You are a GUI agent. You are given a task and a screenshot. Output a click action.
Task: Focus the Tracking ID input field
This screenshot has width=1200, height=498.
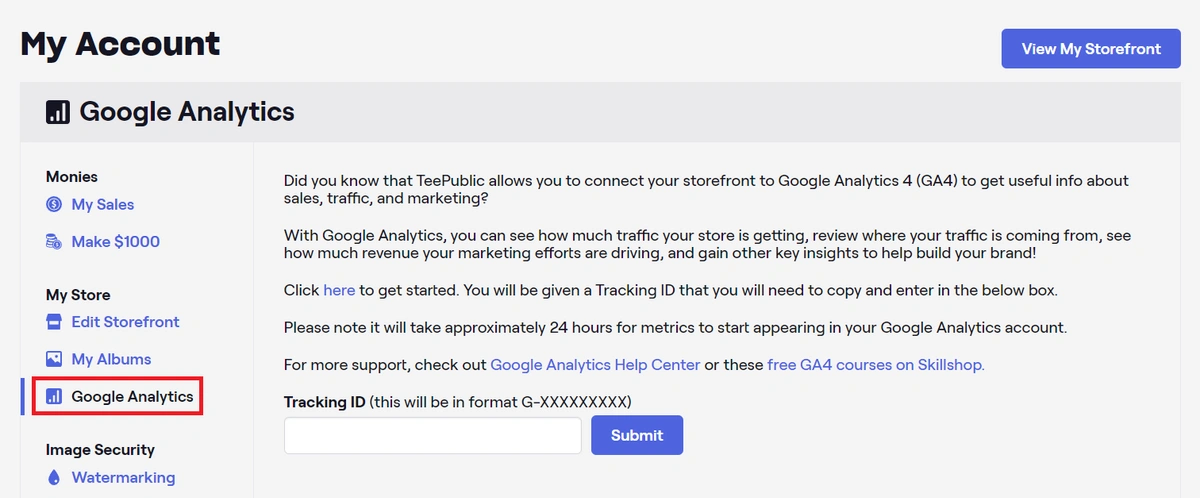coord(433,435)
